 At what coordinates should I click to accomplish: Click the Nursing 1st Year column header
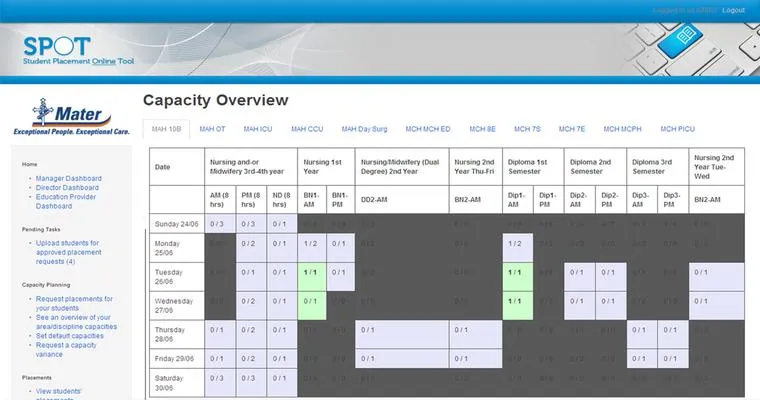click(326, 167)
